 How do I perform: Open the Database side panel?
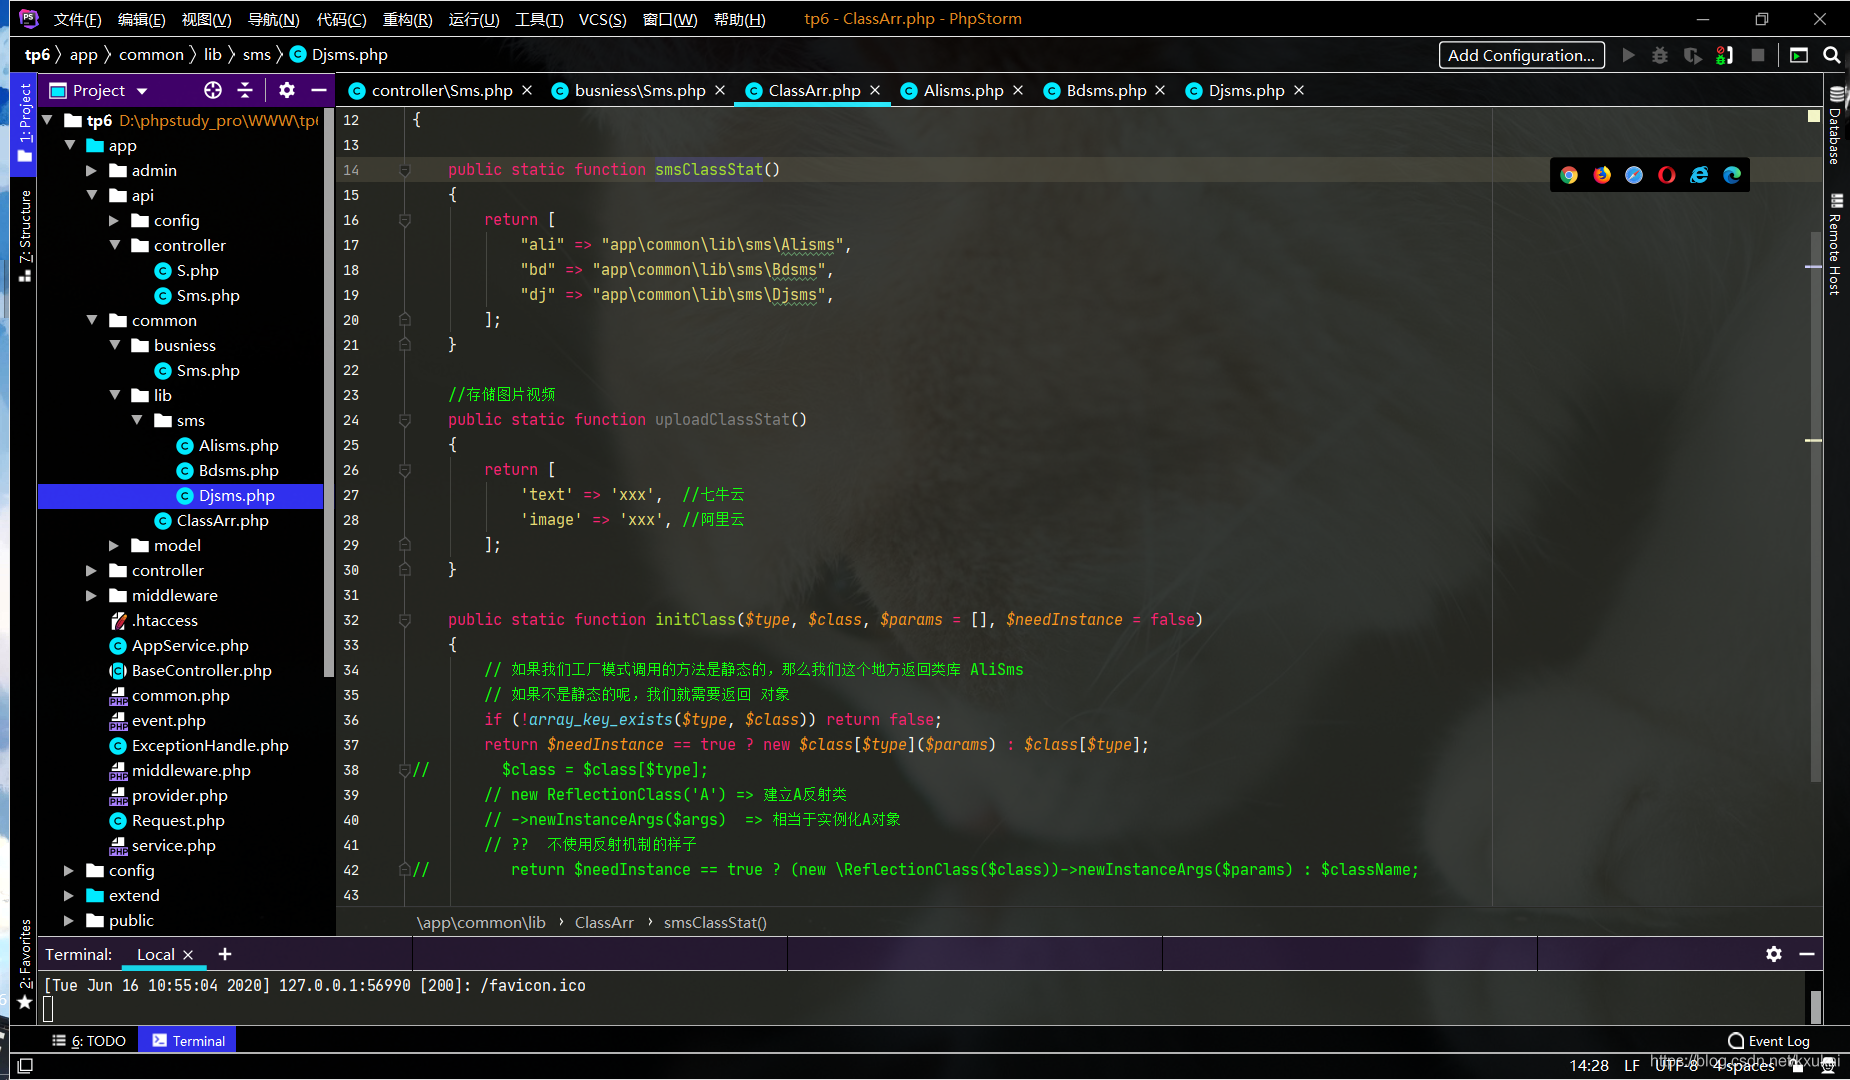1836,126
